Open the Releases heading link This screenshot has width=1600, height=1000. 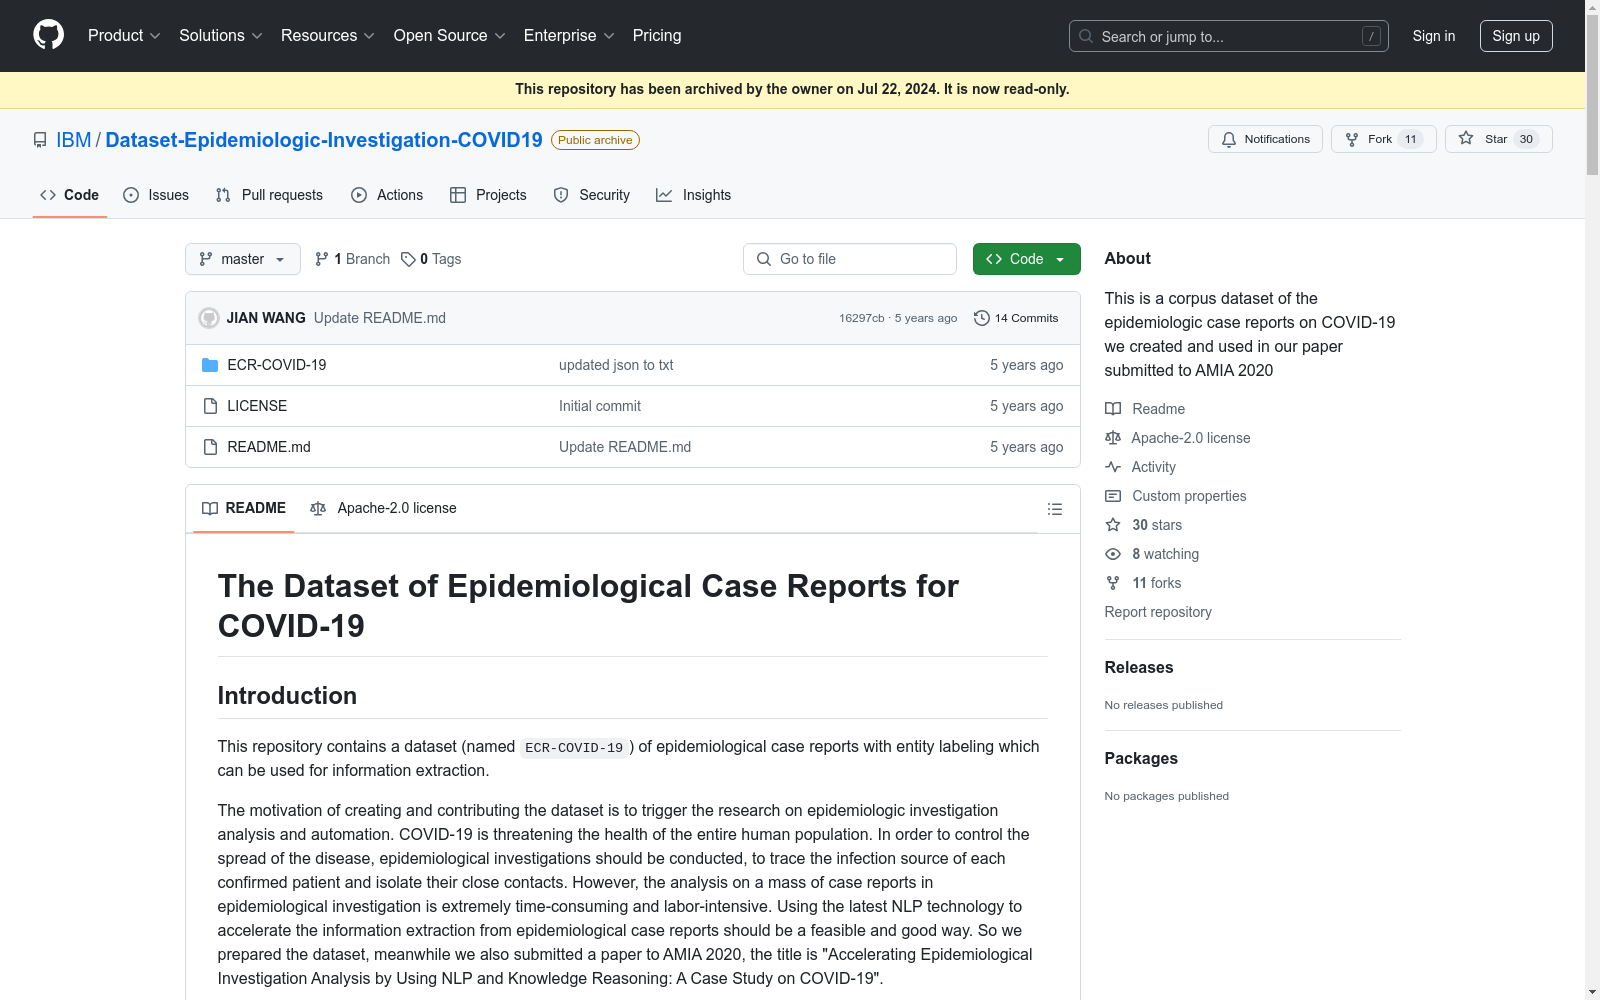tap(1139, 667)
